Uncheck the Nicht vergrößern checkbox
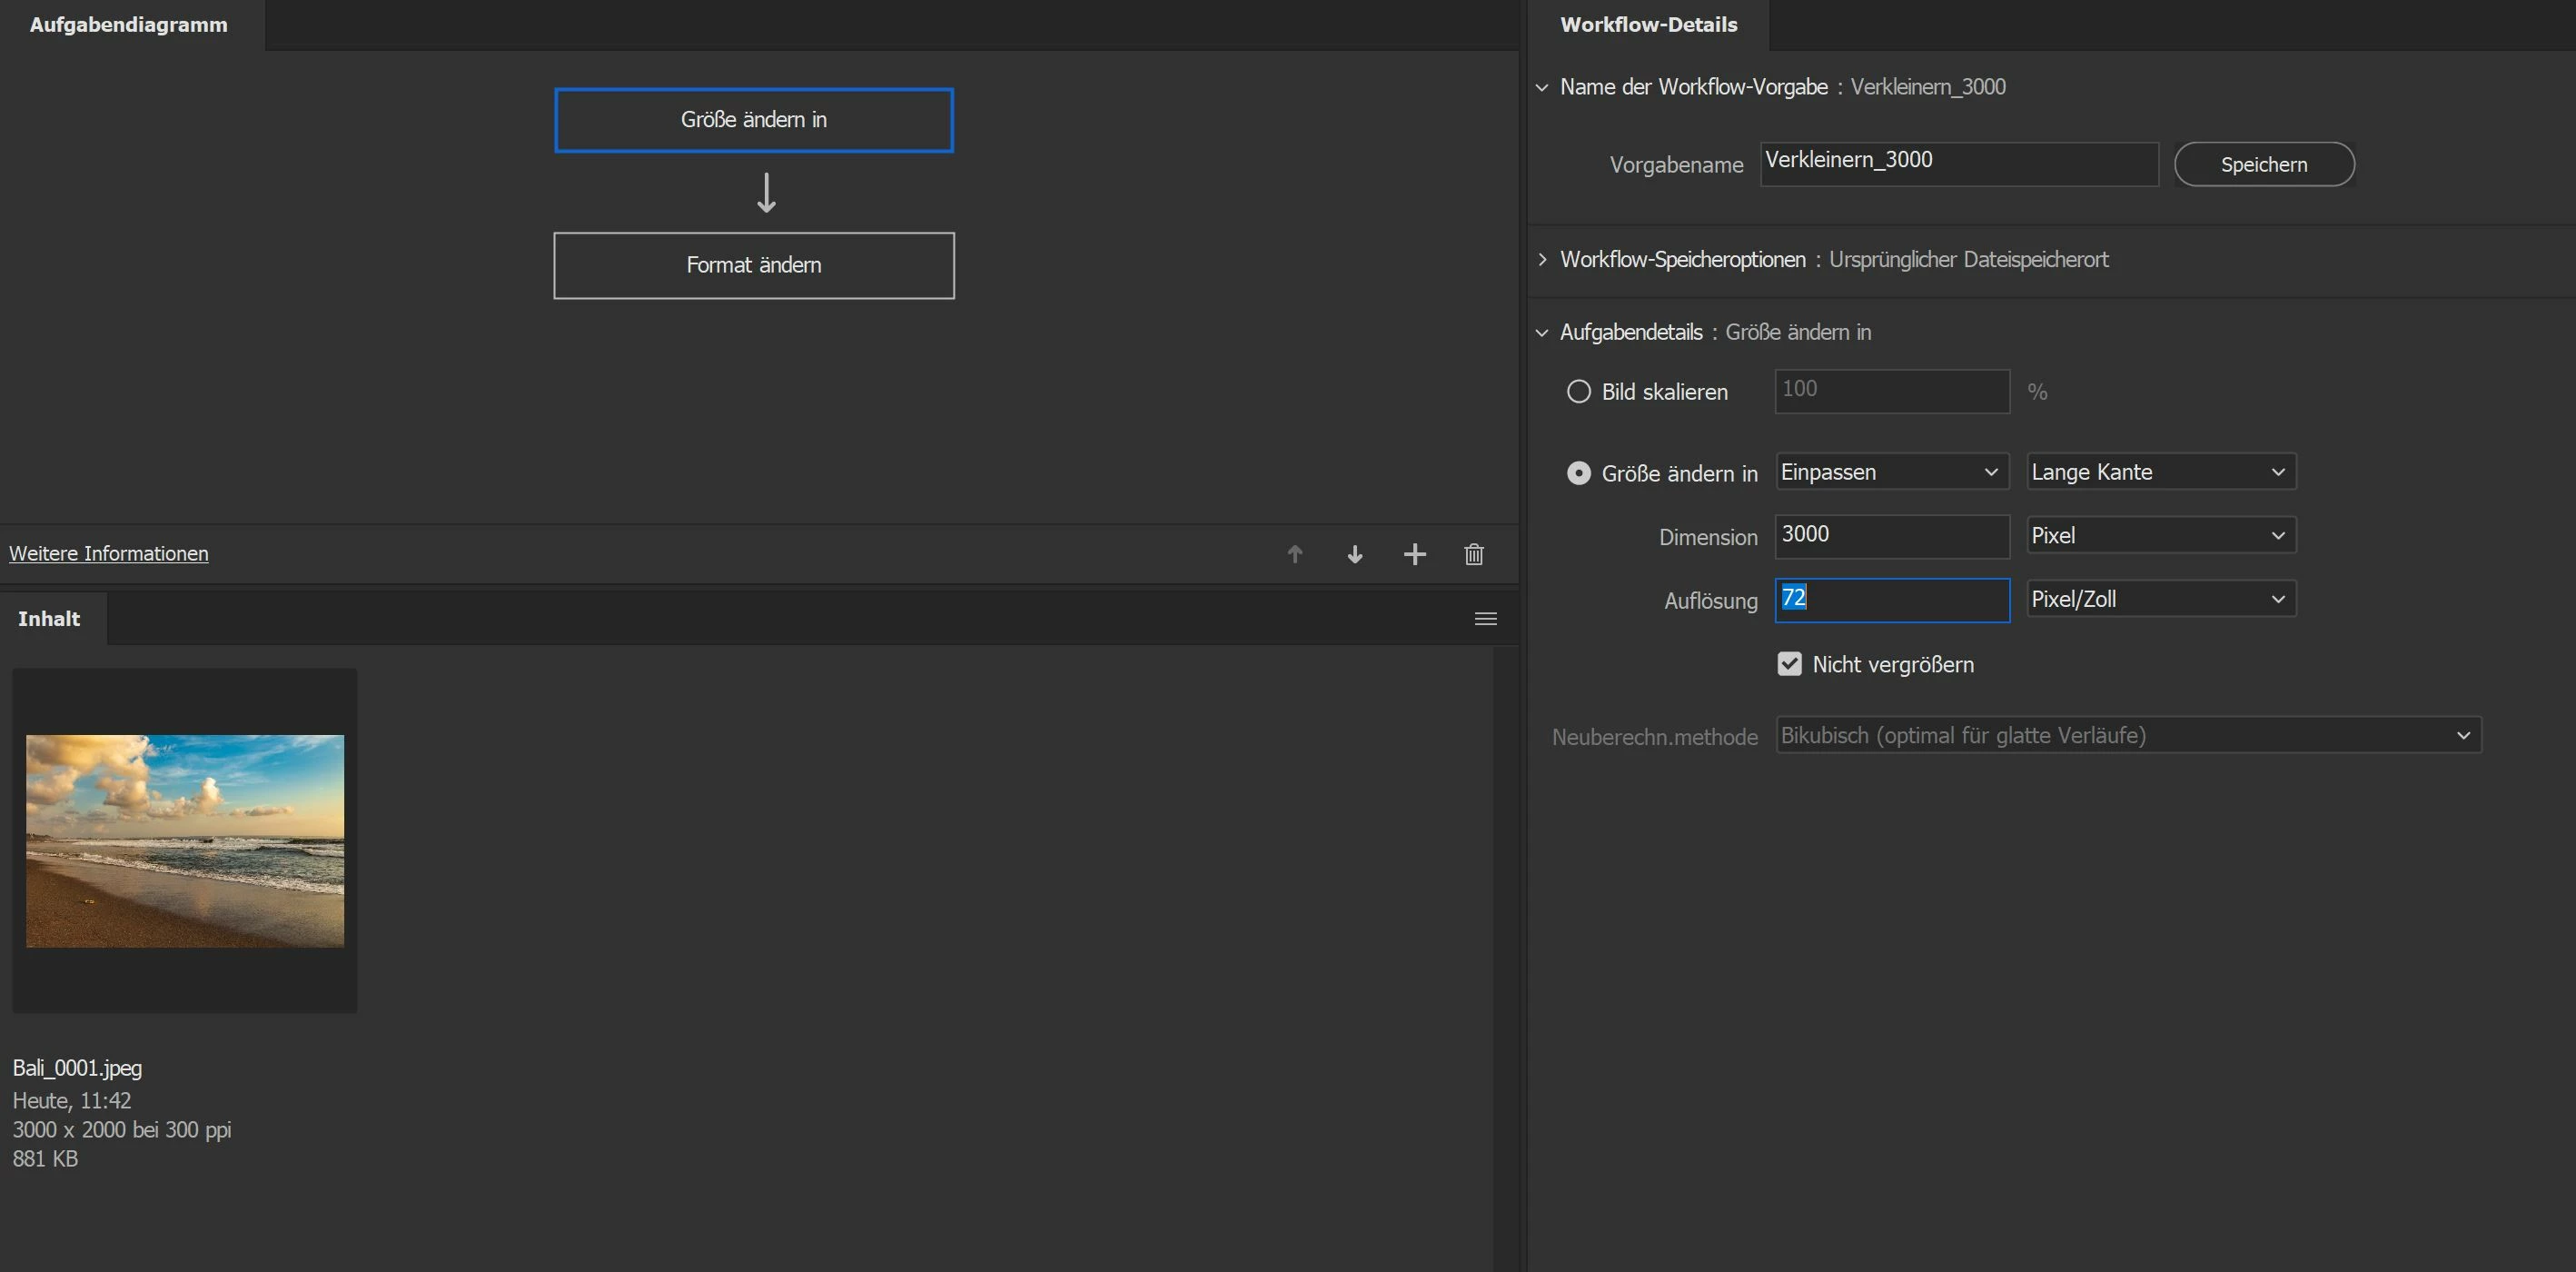The width and height of the screenshot is (2576, 1272). click(1789, 664)
